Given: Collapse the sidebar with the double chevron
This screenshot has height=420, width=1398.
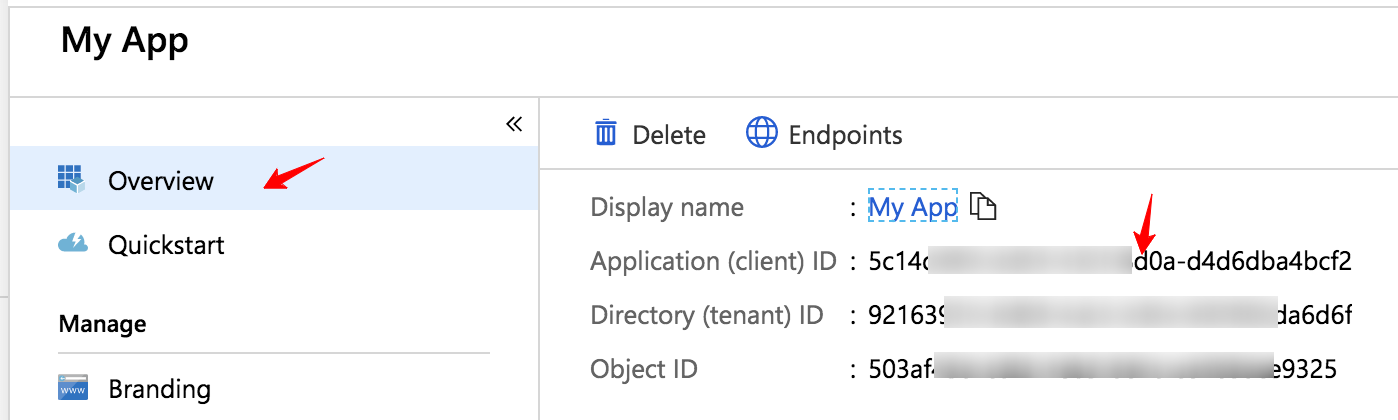Looking at the screenshot, I should 514,124.
